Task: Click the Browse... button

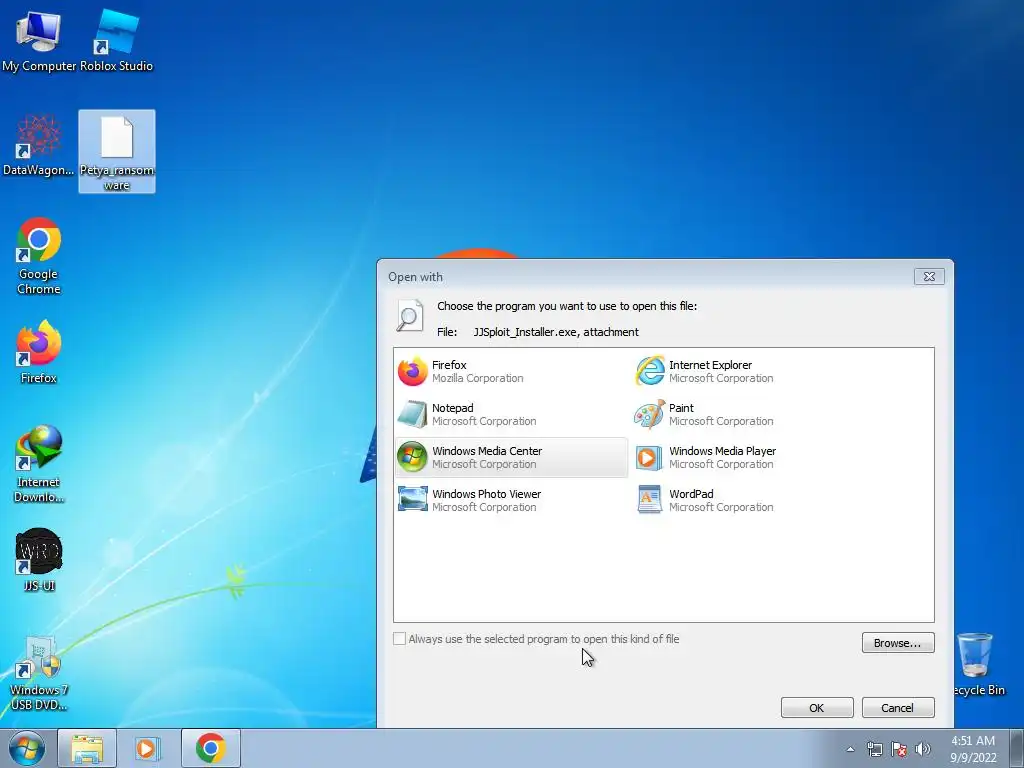Action: pyautogui.click(x=898, y=643)
